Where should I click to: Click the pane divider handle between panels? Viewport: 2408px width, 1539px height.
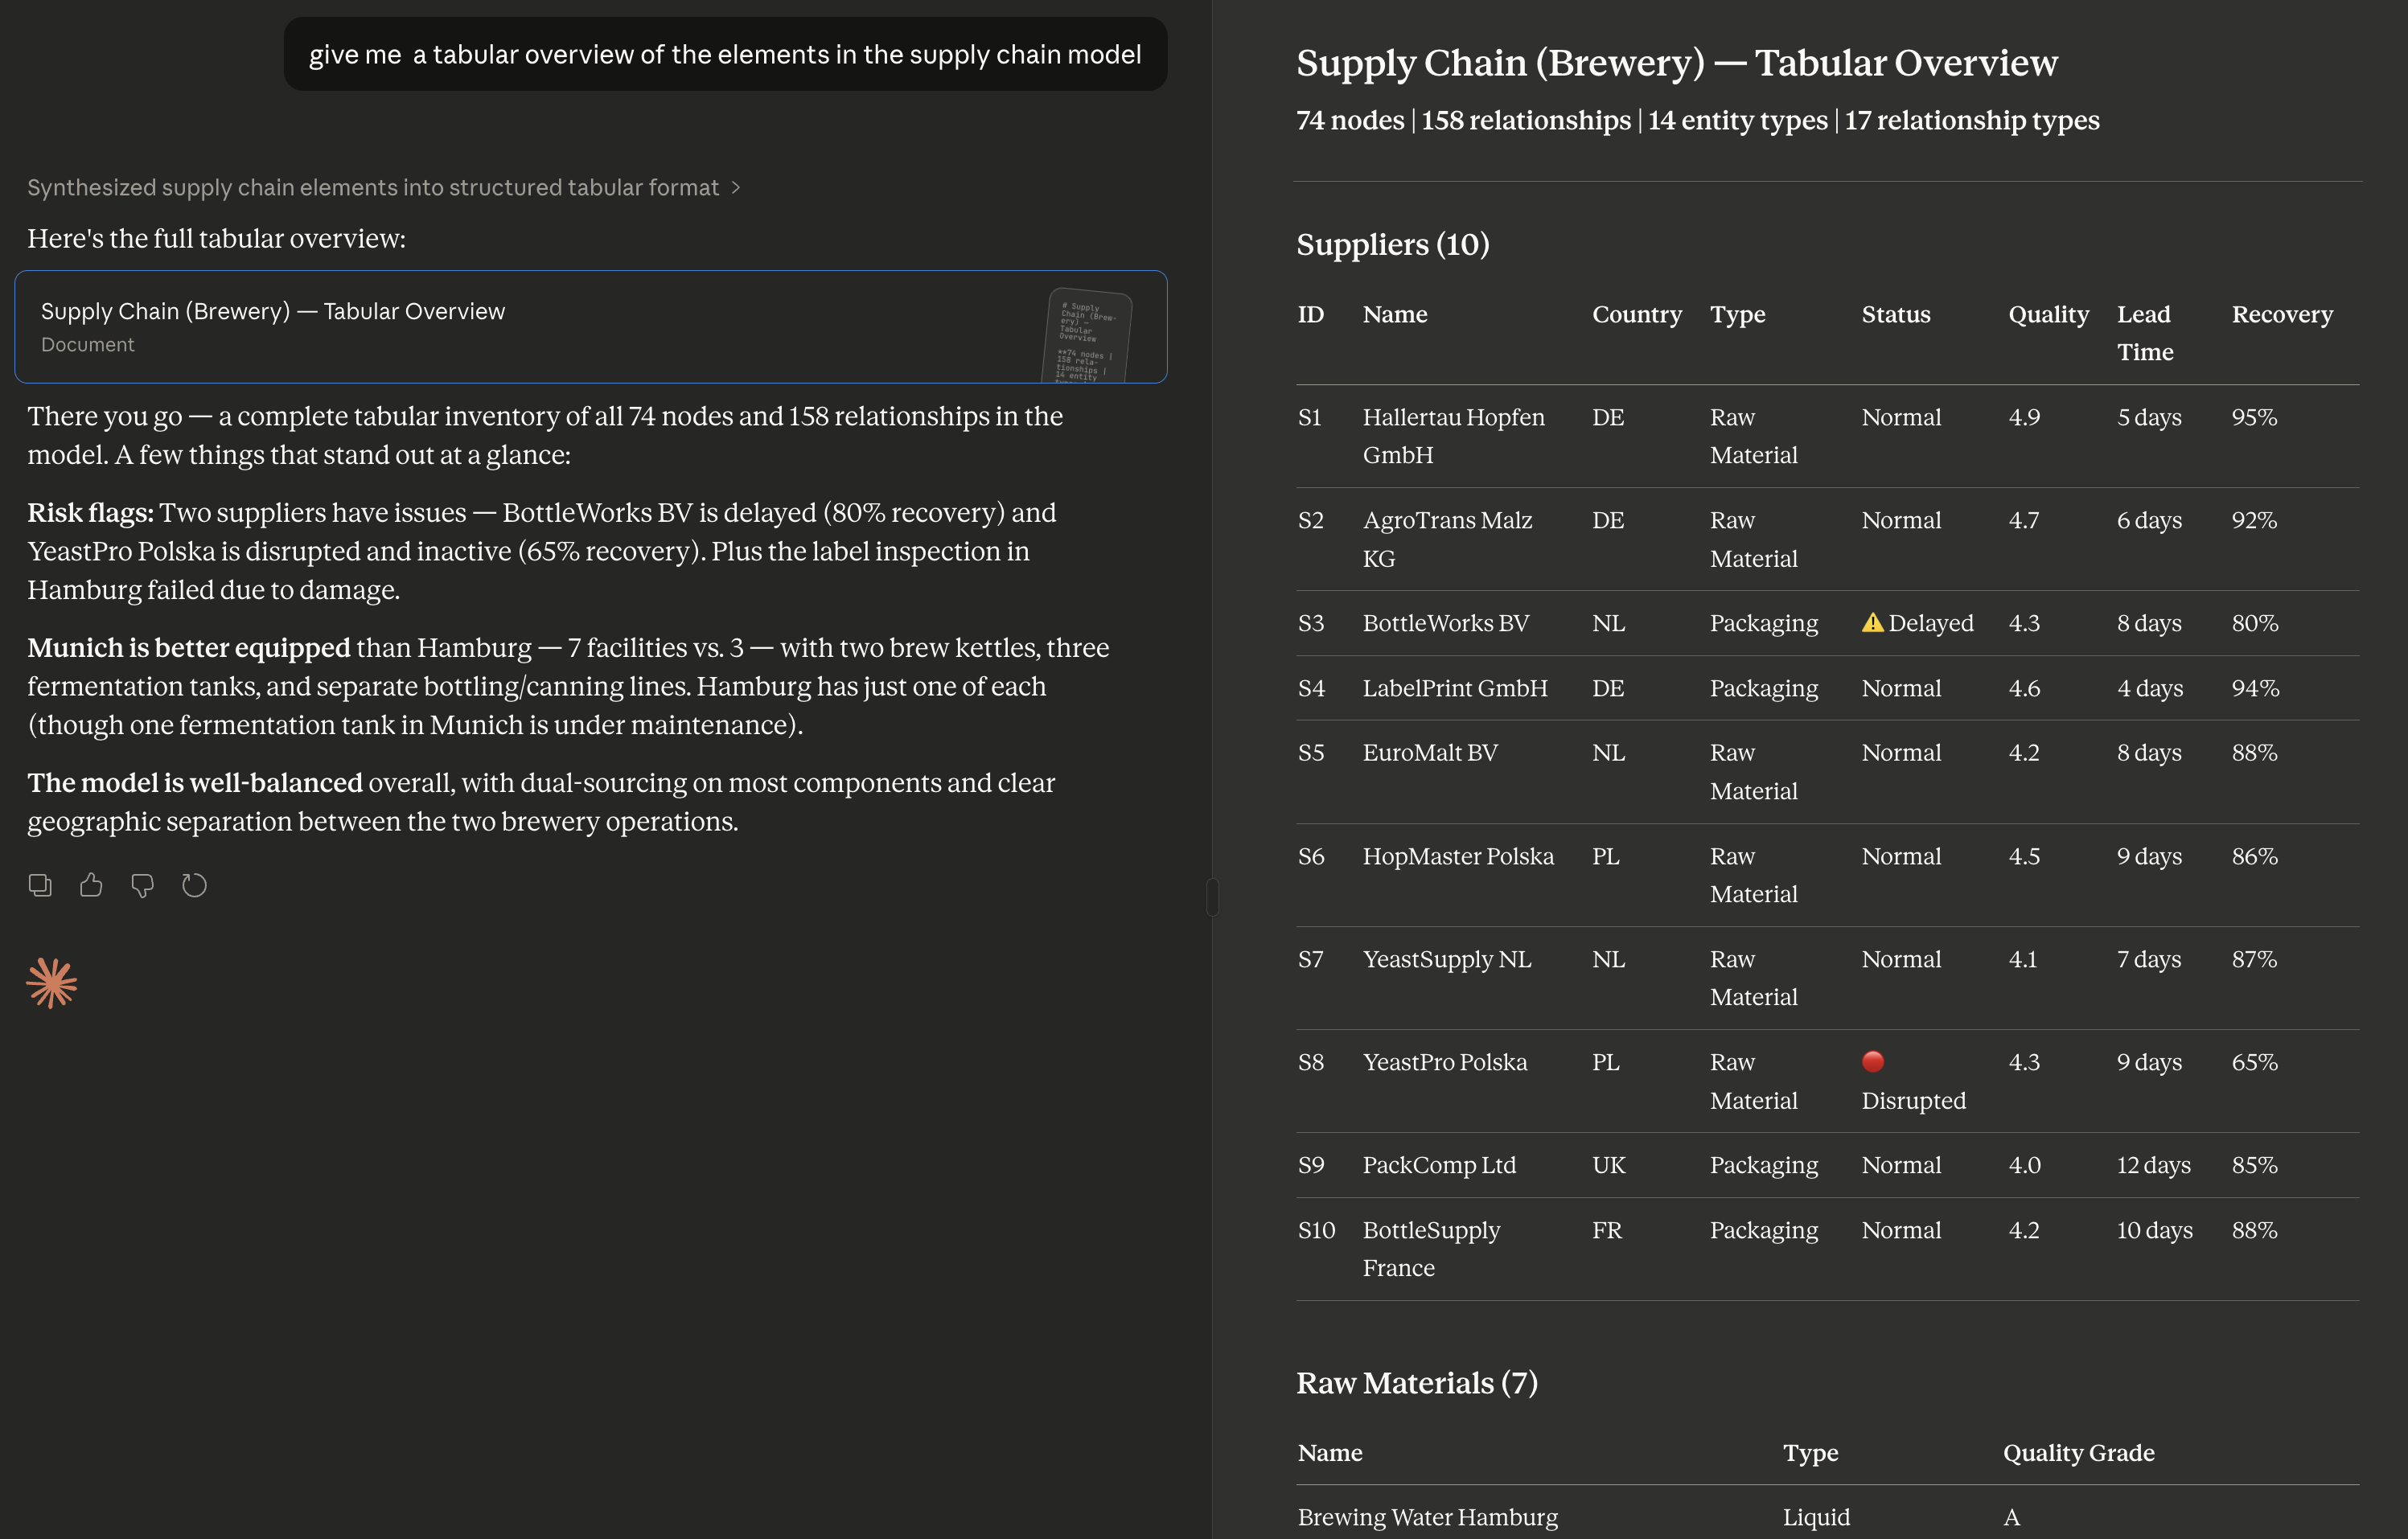[x=1212, y=897]
